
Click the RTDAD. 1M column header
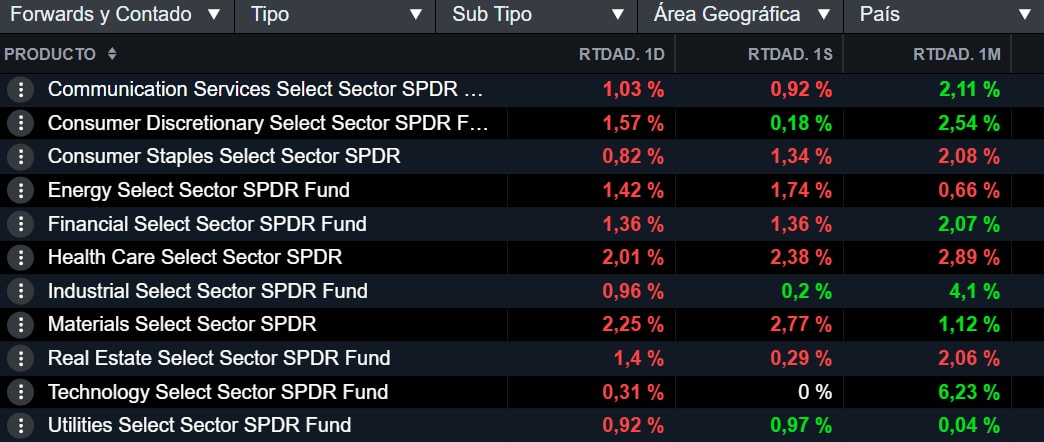[x=957, y=55]
